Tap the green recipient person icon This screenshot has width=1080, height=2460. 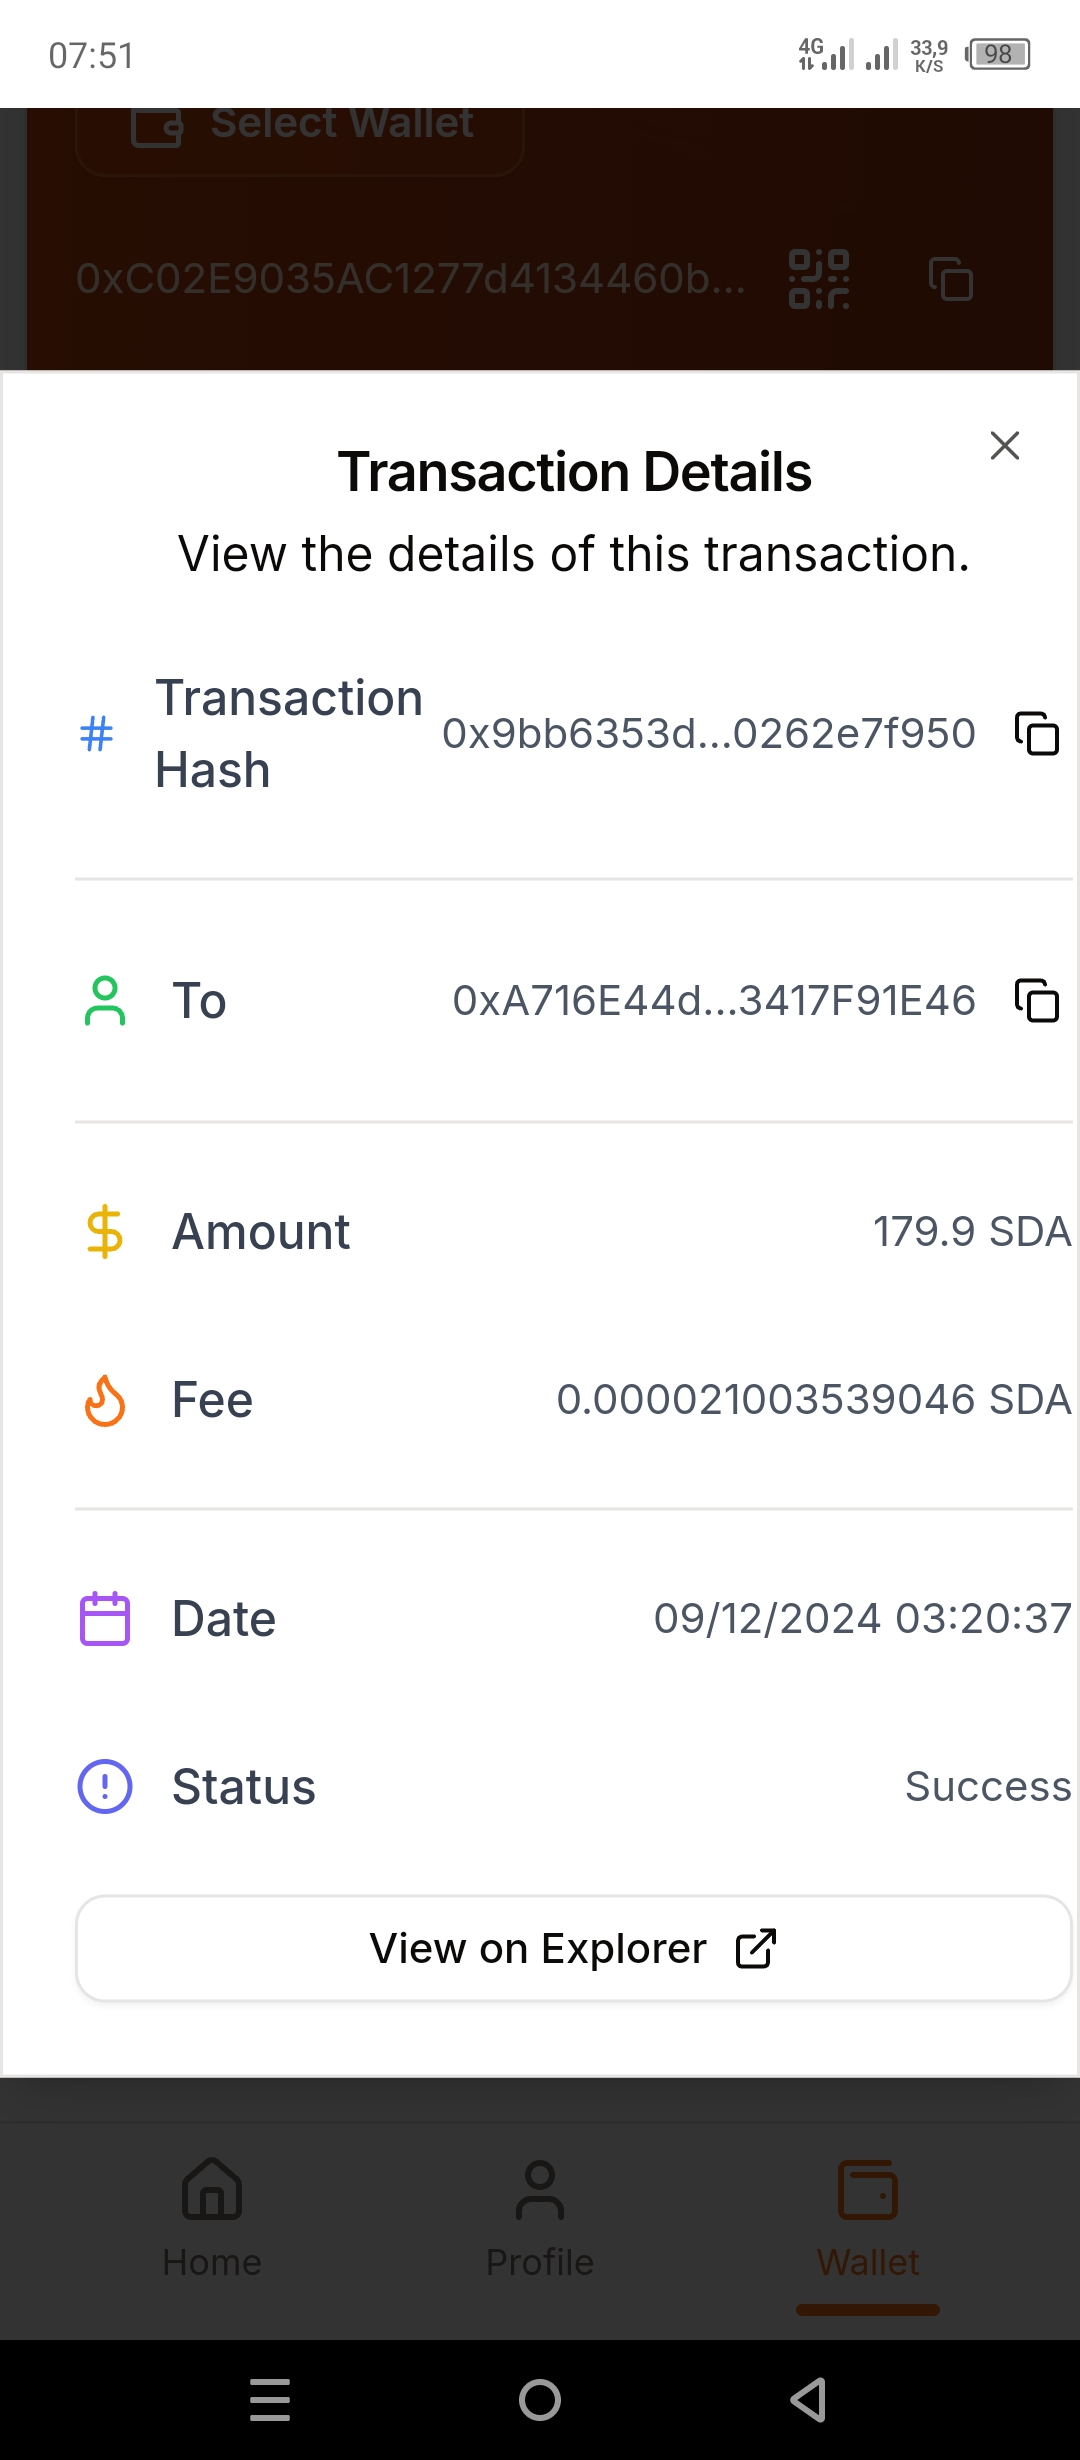(104, 1001)
